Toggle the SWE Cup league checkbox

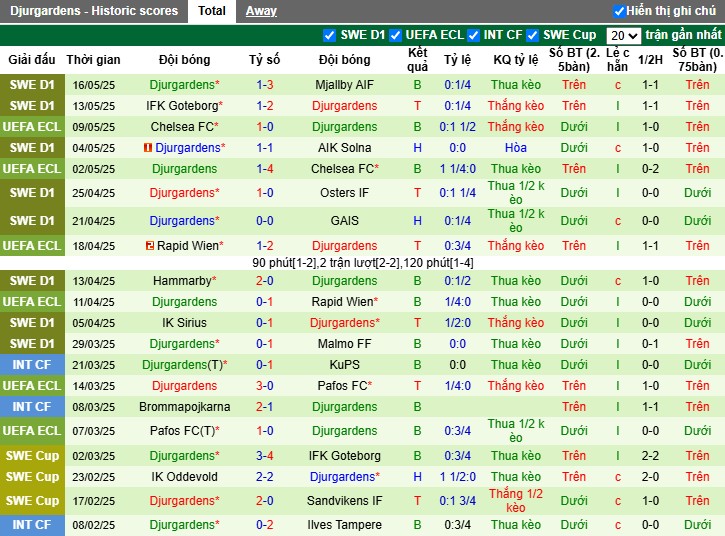(x=533, y=35)
